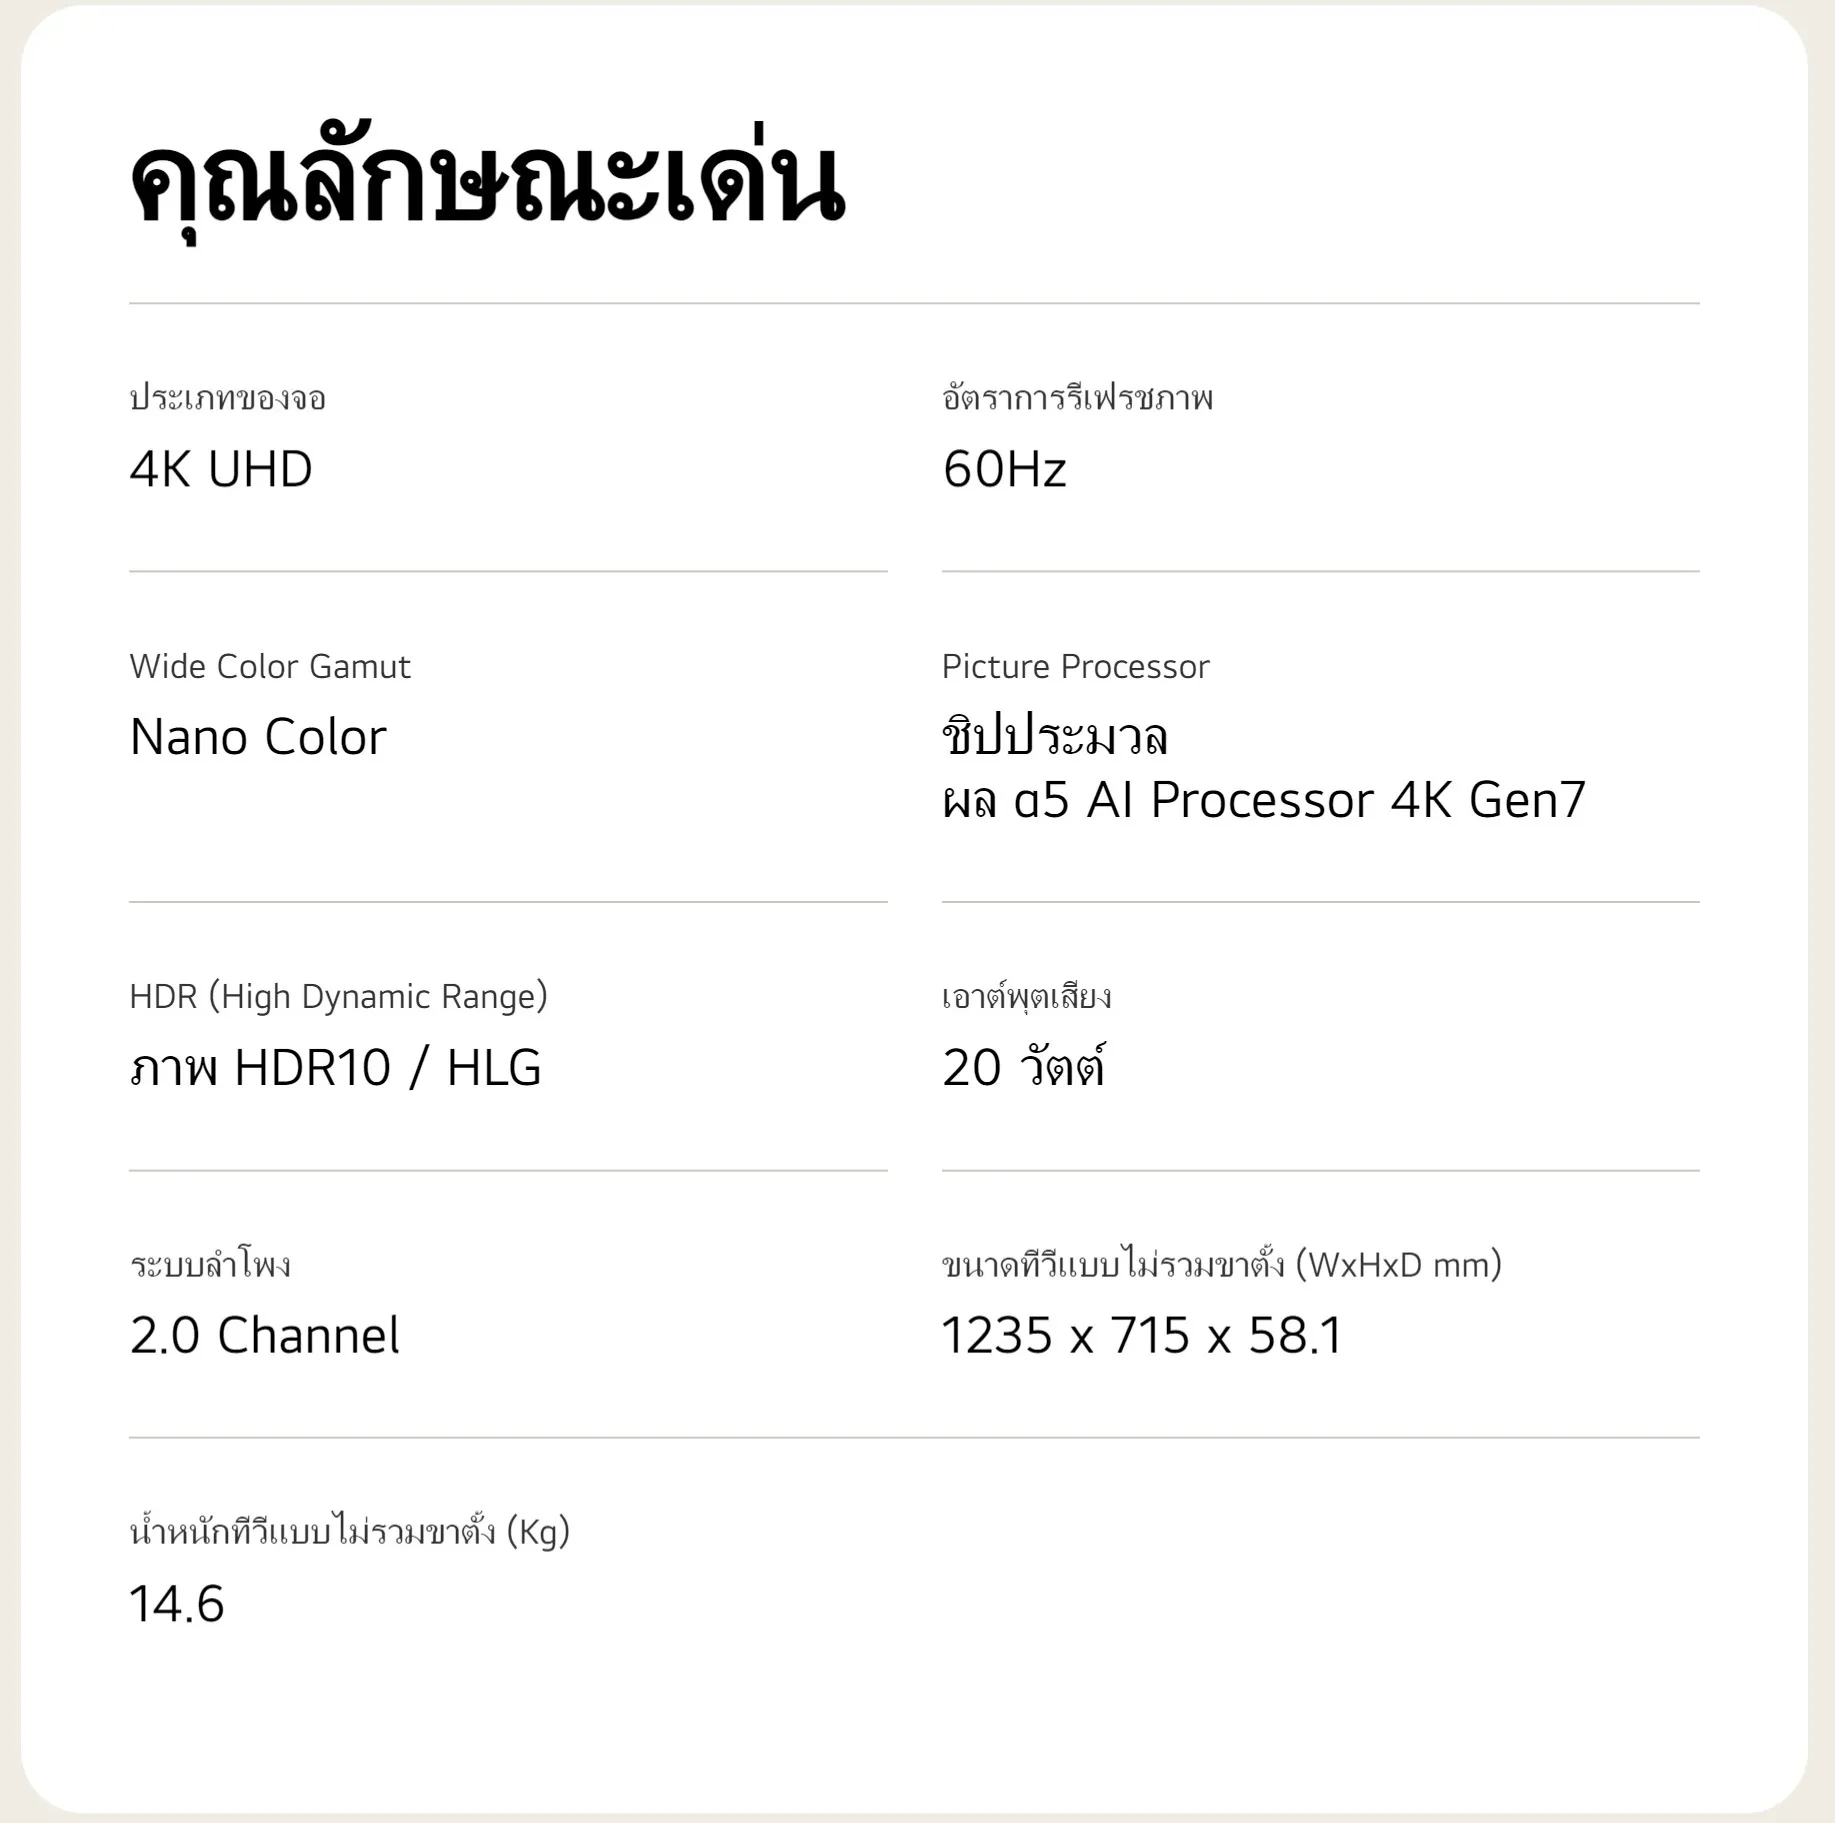Click the ประเภทของจอ label
This screenshot has width=1835, height=1823.
coord(228,398)
